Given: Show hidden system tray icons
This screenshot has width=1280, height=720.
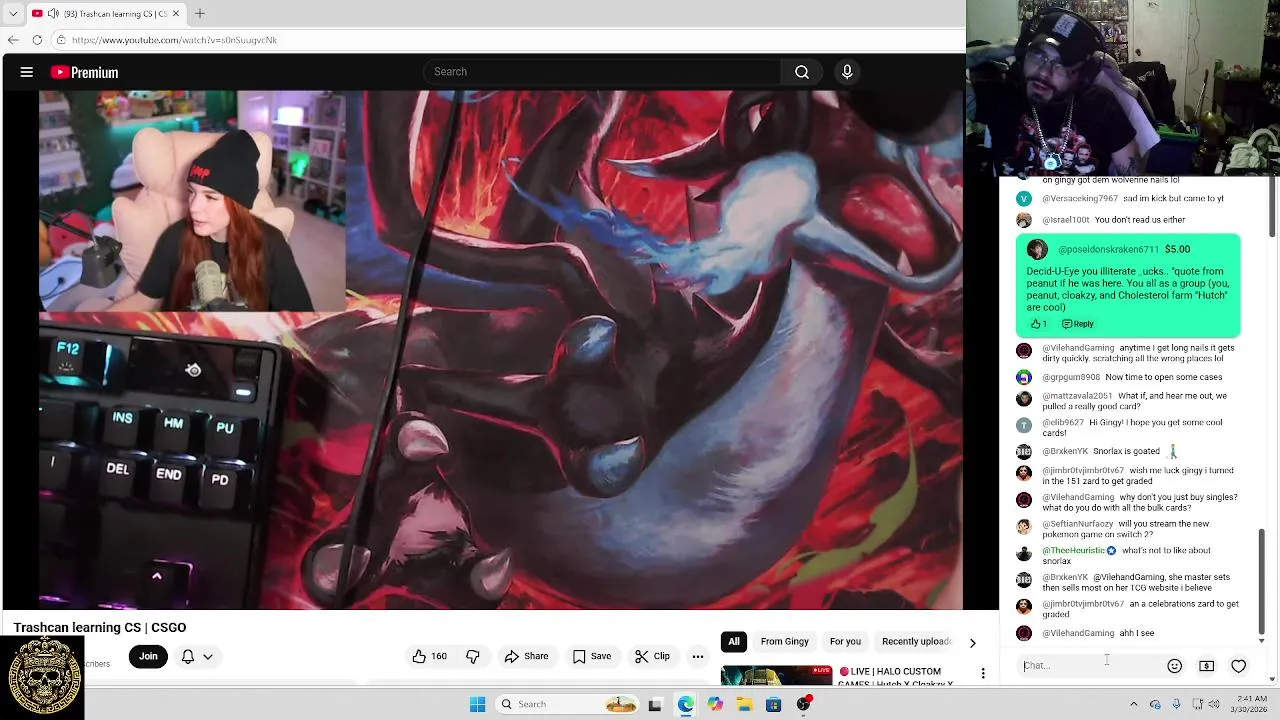Looking at the screenshot, I should [1133, 704].
